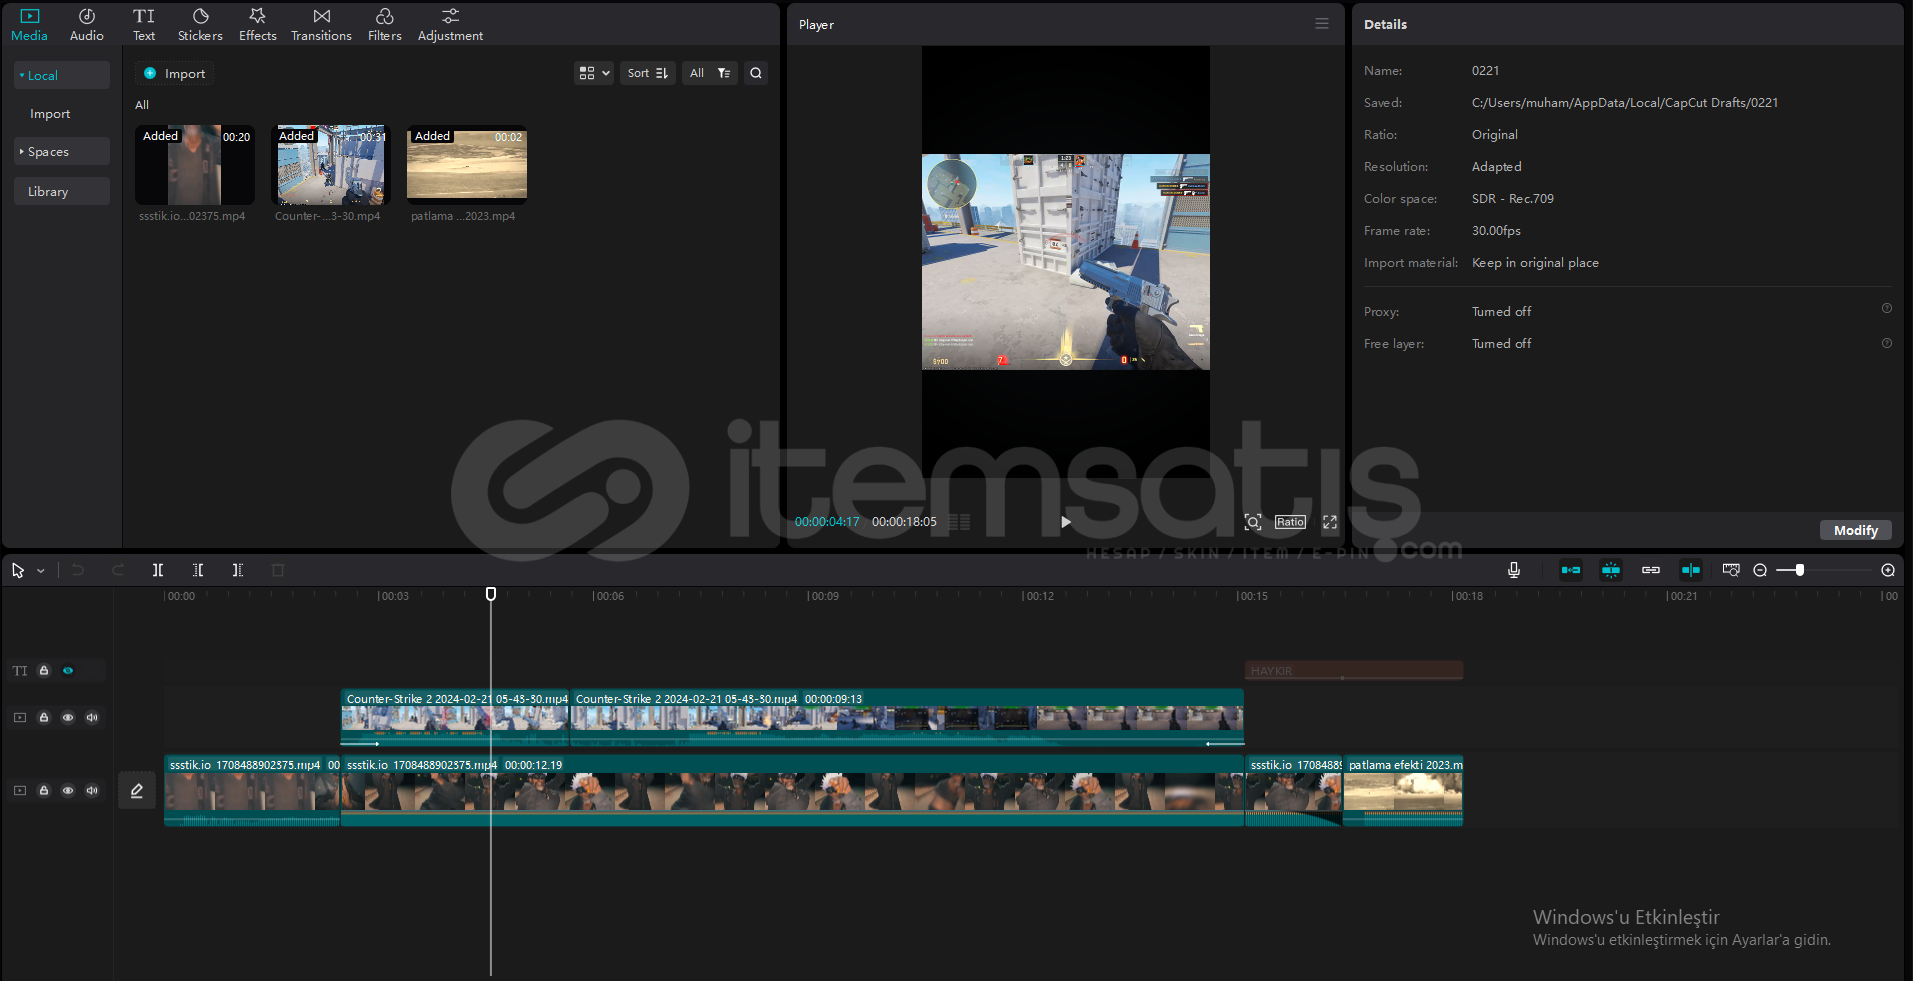This screenshot has width=1913, height=981.
Task: Select the HAYKIR text clip on timeline
Action: pyautogui.click(x=1354, y=670)
